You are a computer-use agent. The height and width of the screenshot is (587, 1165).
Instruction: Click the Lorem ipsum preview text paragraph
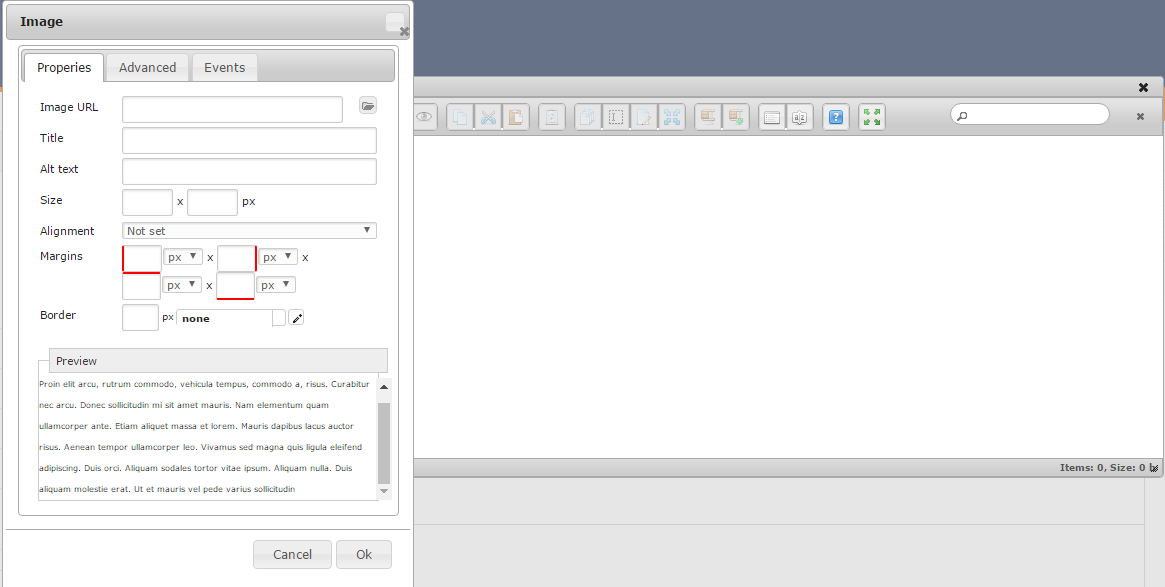tap(204, 437)
